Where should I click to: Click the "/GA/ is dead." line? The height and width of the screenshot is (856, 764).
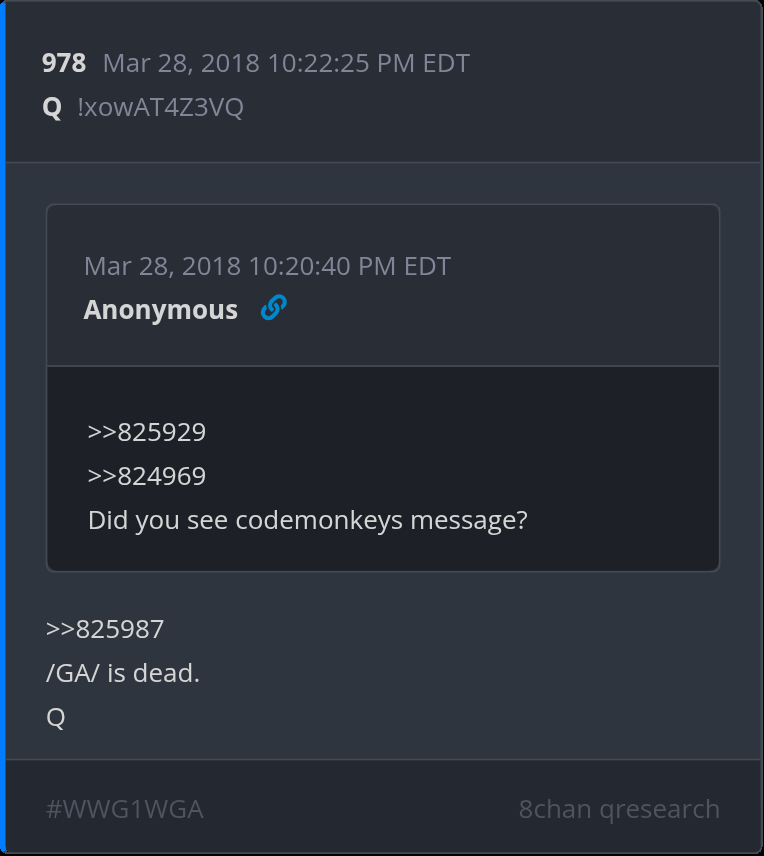point(123,673)
